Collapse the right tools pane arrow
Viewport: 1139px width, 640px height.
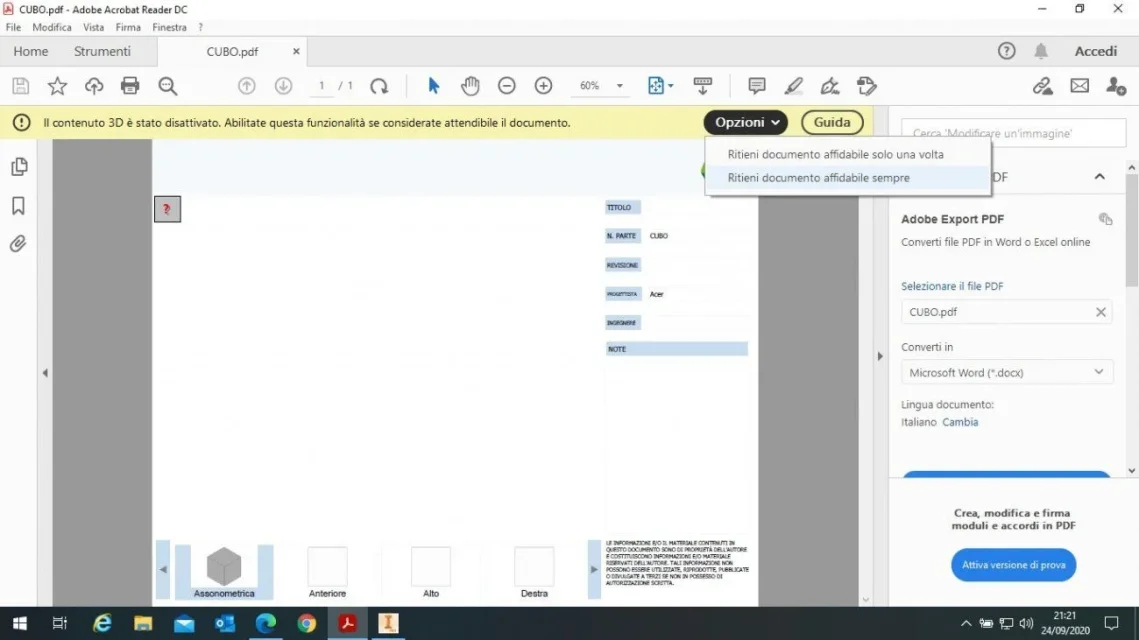880,356
